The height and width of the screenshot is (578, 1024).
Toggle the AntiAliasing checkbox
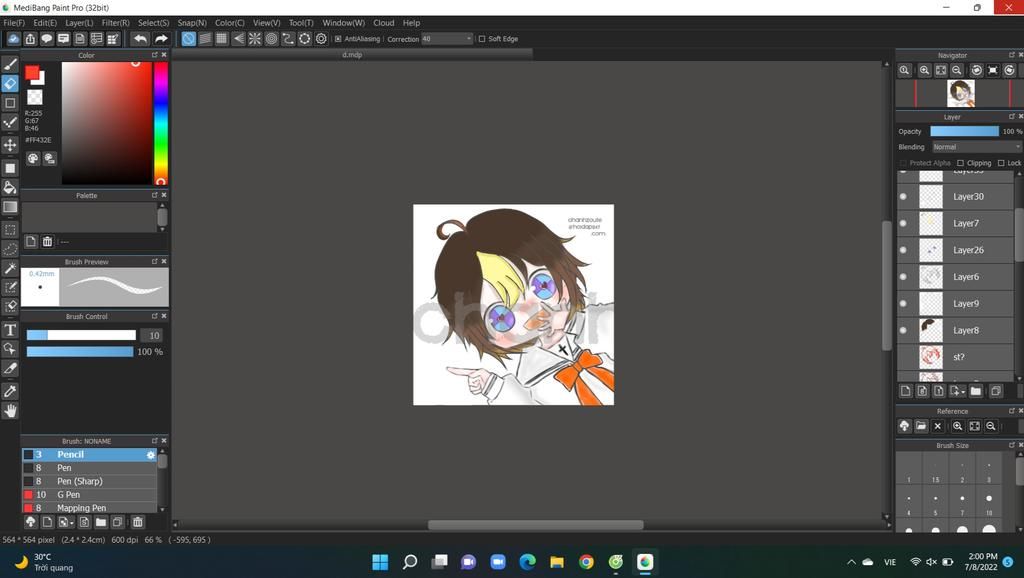tap(338, 39)
